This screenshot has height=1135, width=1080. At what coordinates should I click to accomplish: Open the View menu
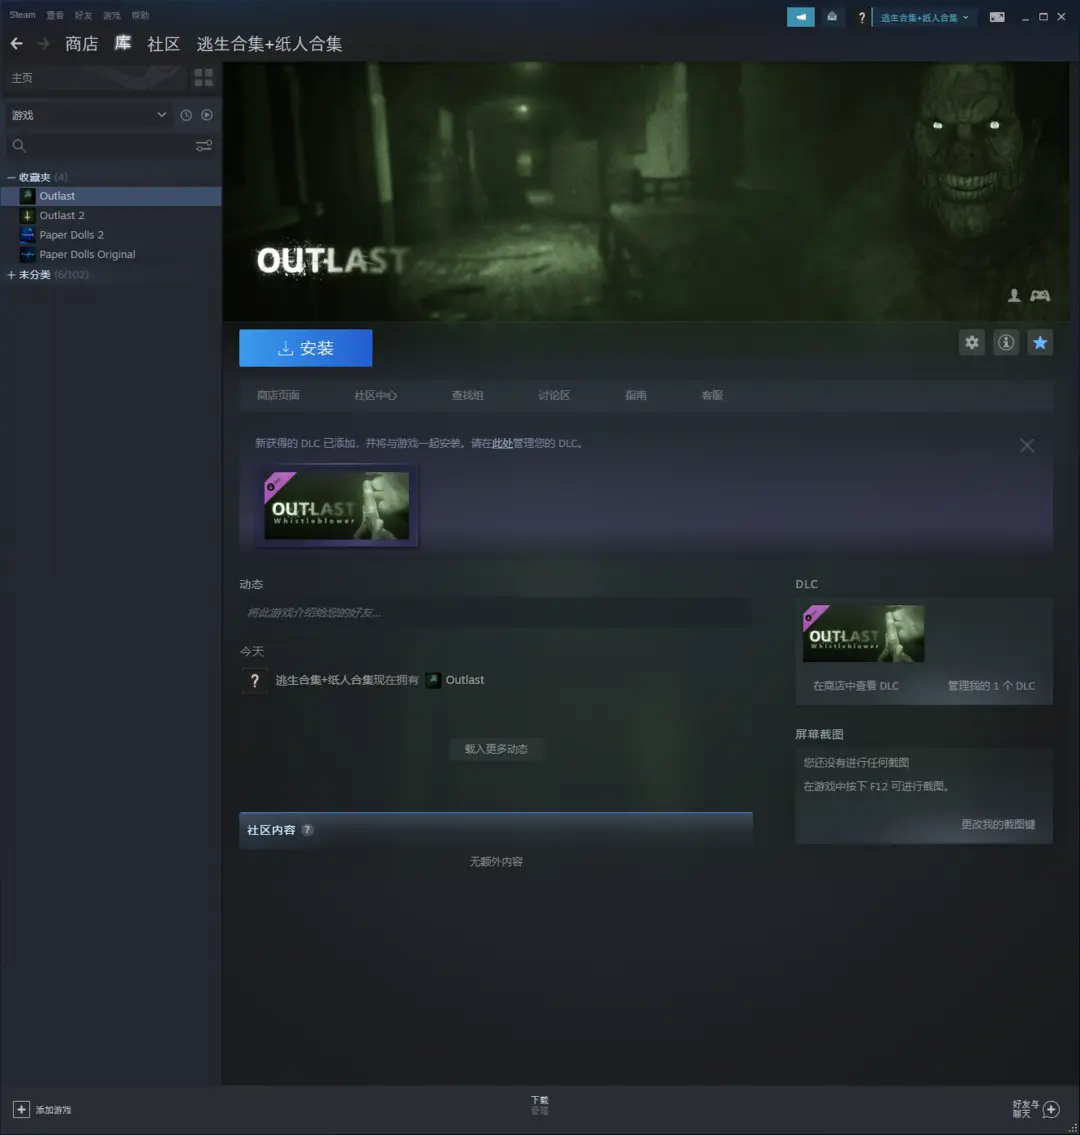click(x=55, y=15)
